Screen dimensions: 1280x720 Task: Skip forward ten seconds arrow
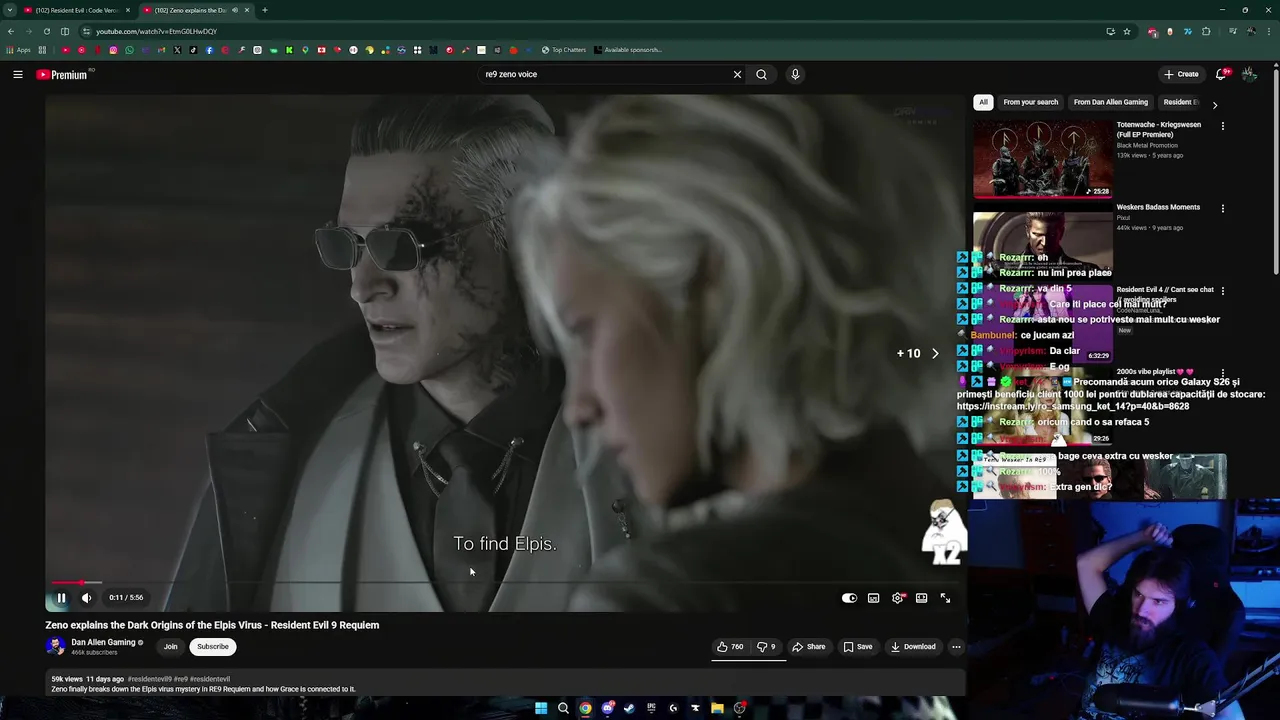point(935,353)
